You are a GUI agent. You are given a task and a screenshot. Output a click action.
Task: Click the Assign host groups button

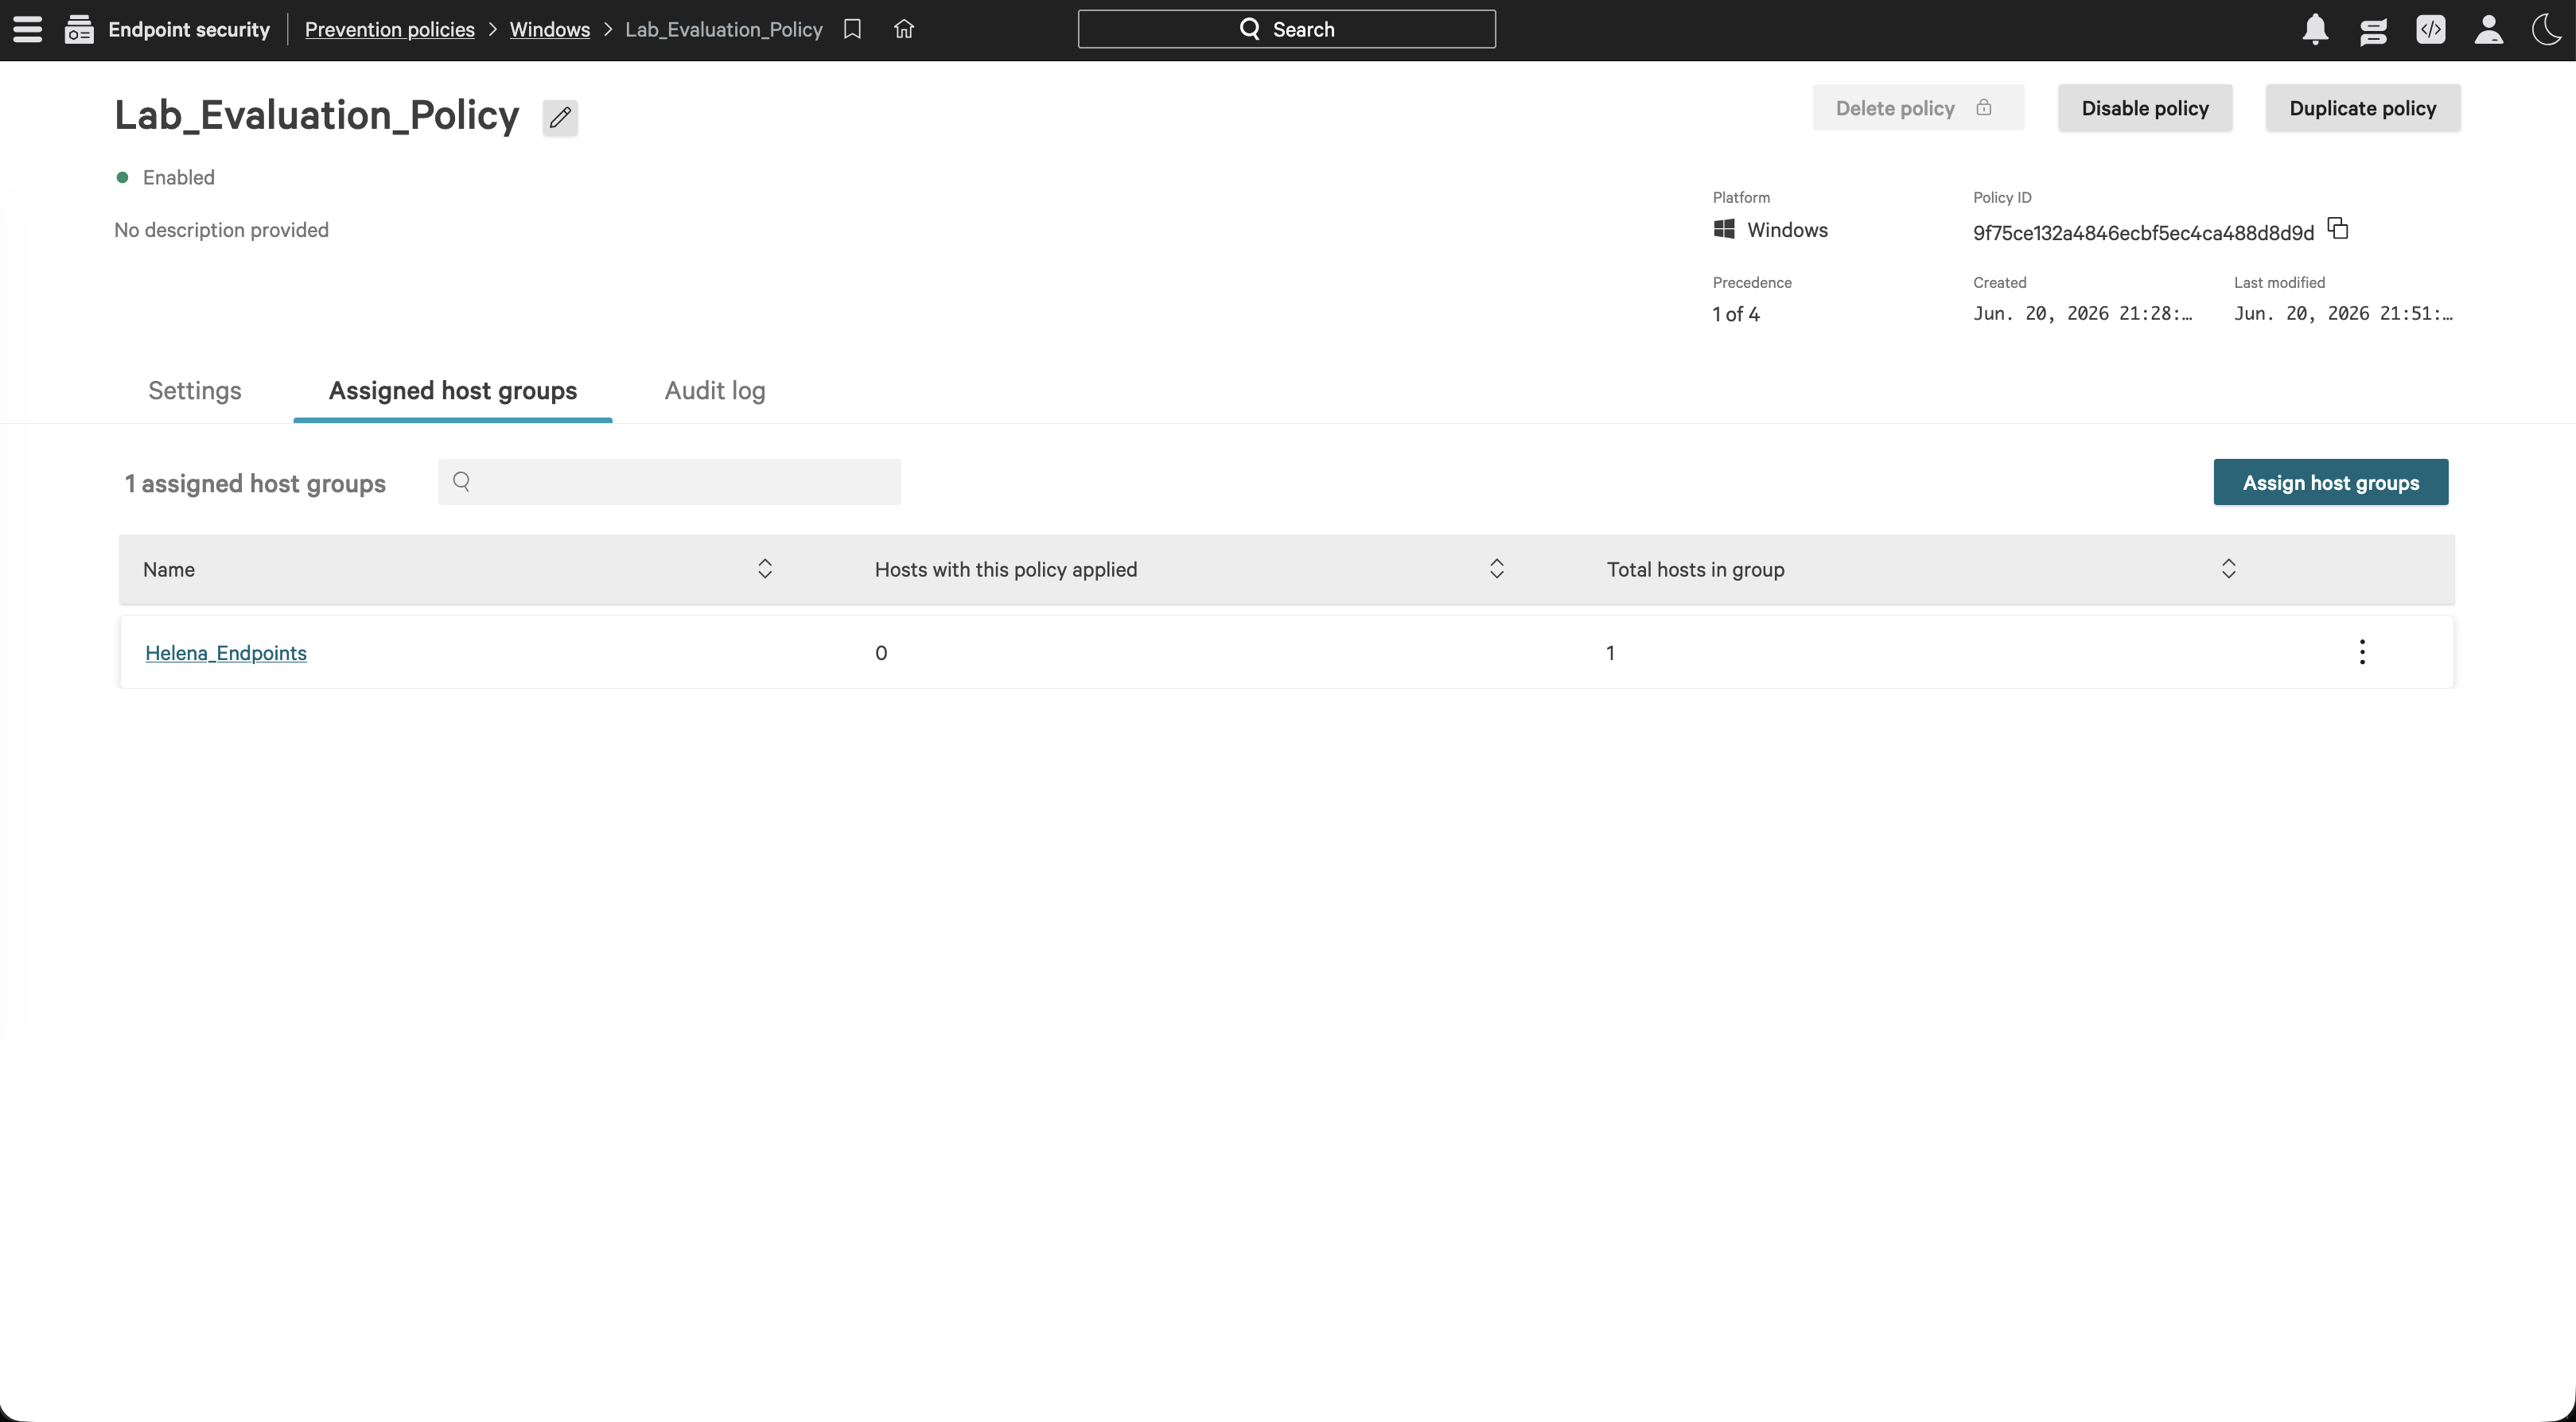[2331, 482]
